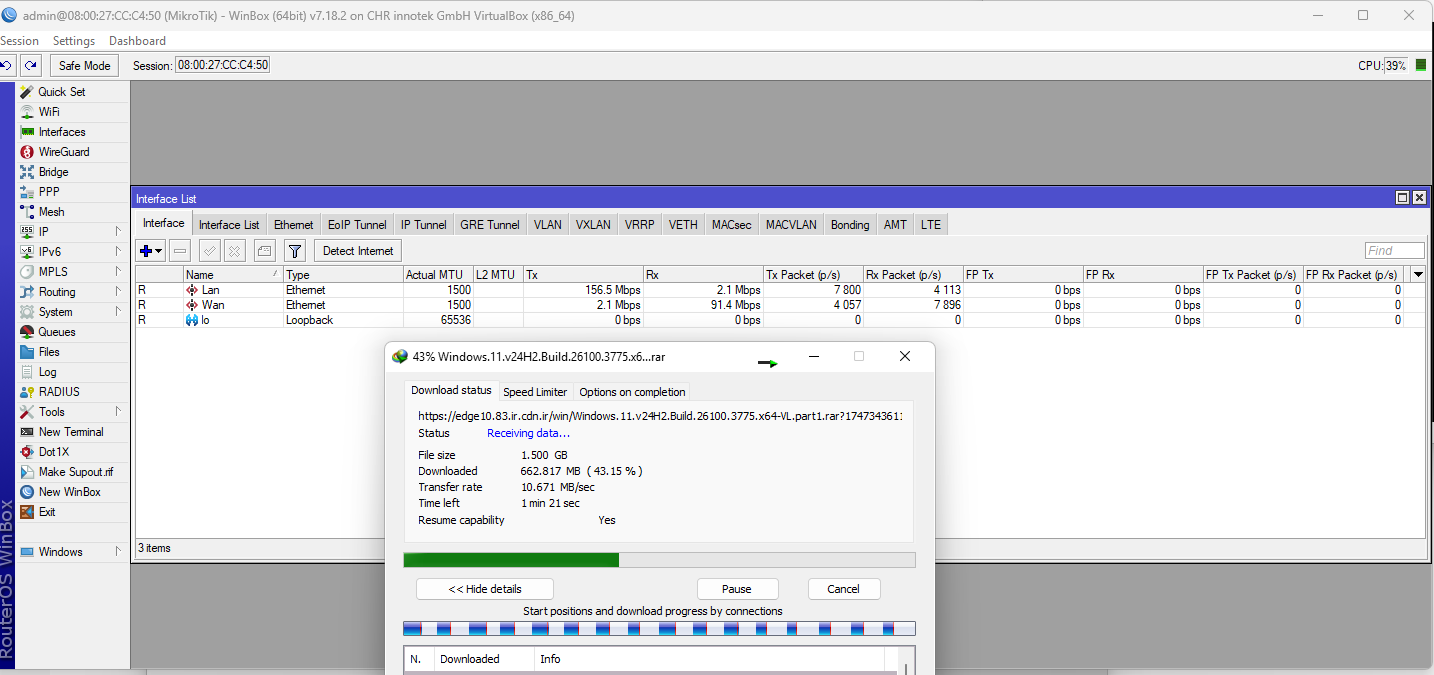This screenshot has width=1434, height=675.
Task: Open the filter funnel in Interface List
Action: [x=294, y=250]
